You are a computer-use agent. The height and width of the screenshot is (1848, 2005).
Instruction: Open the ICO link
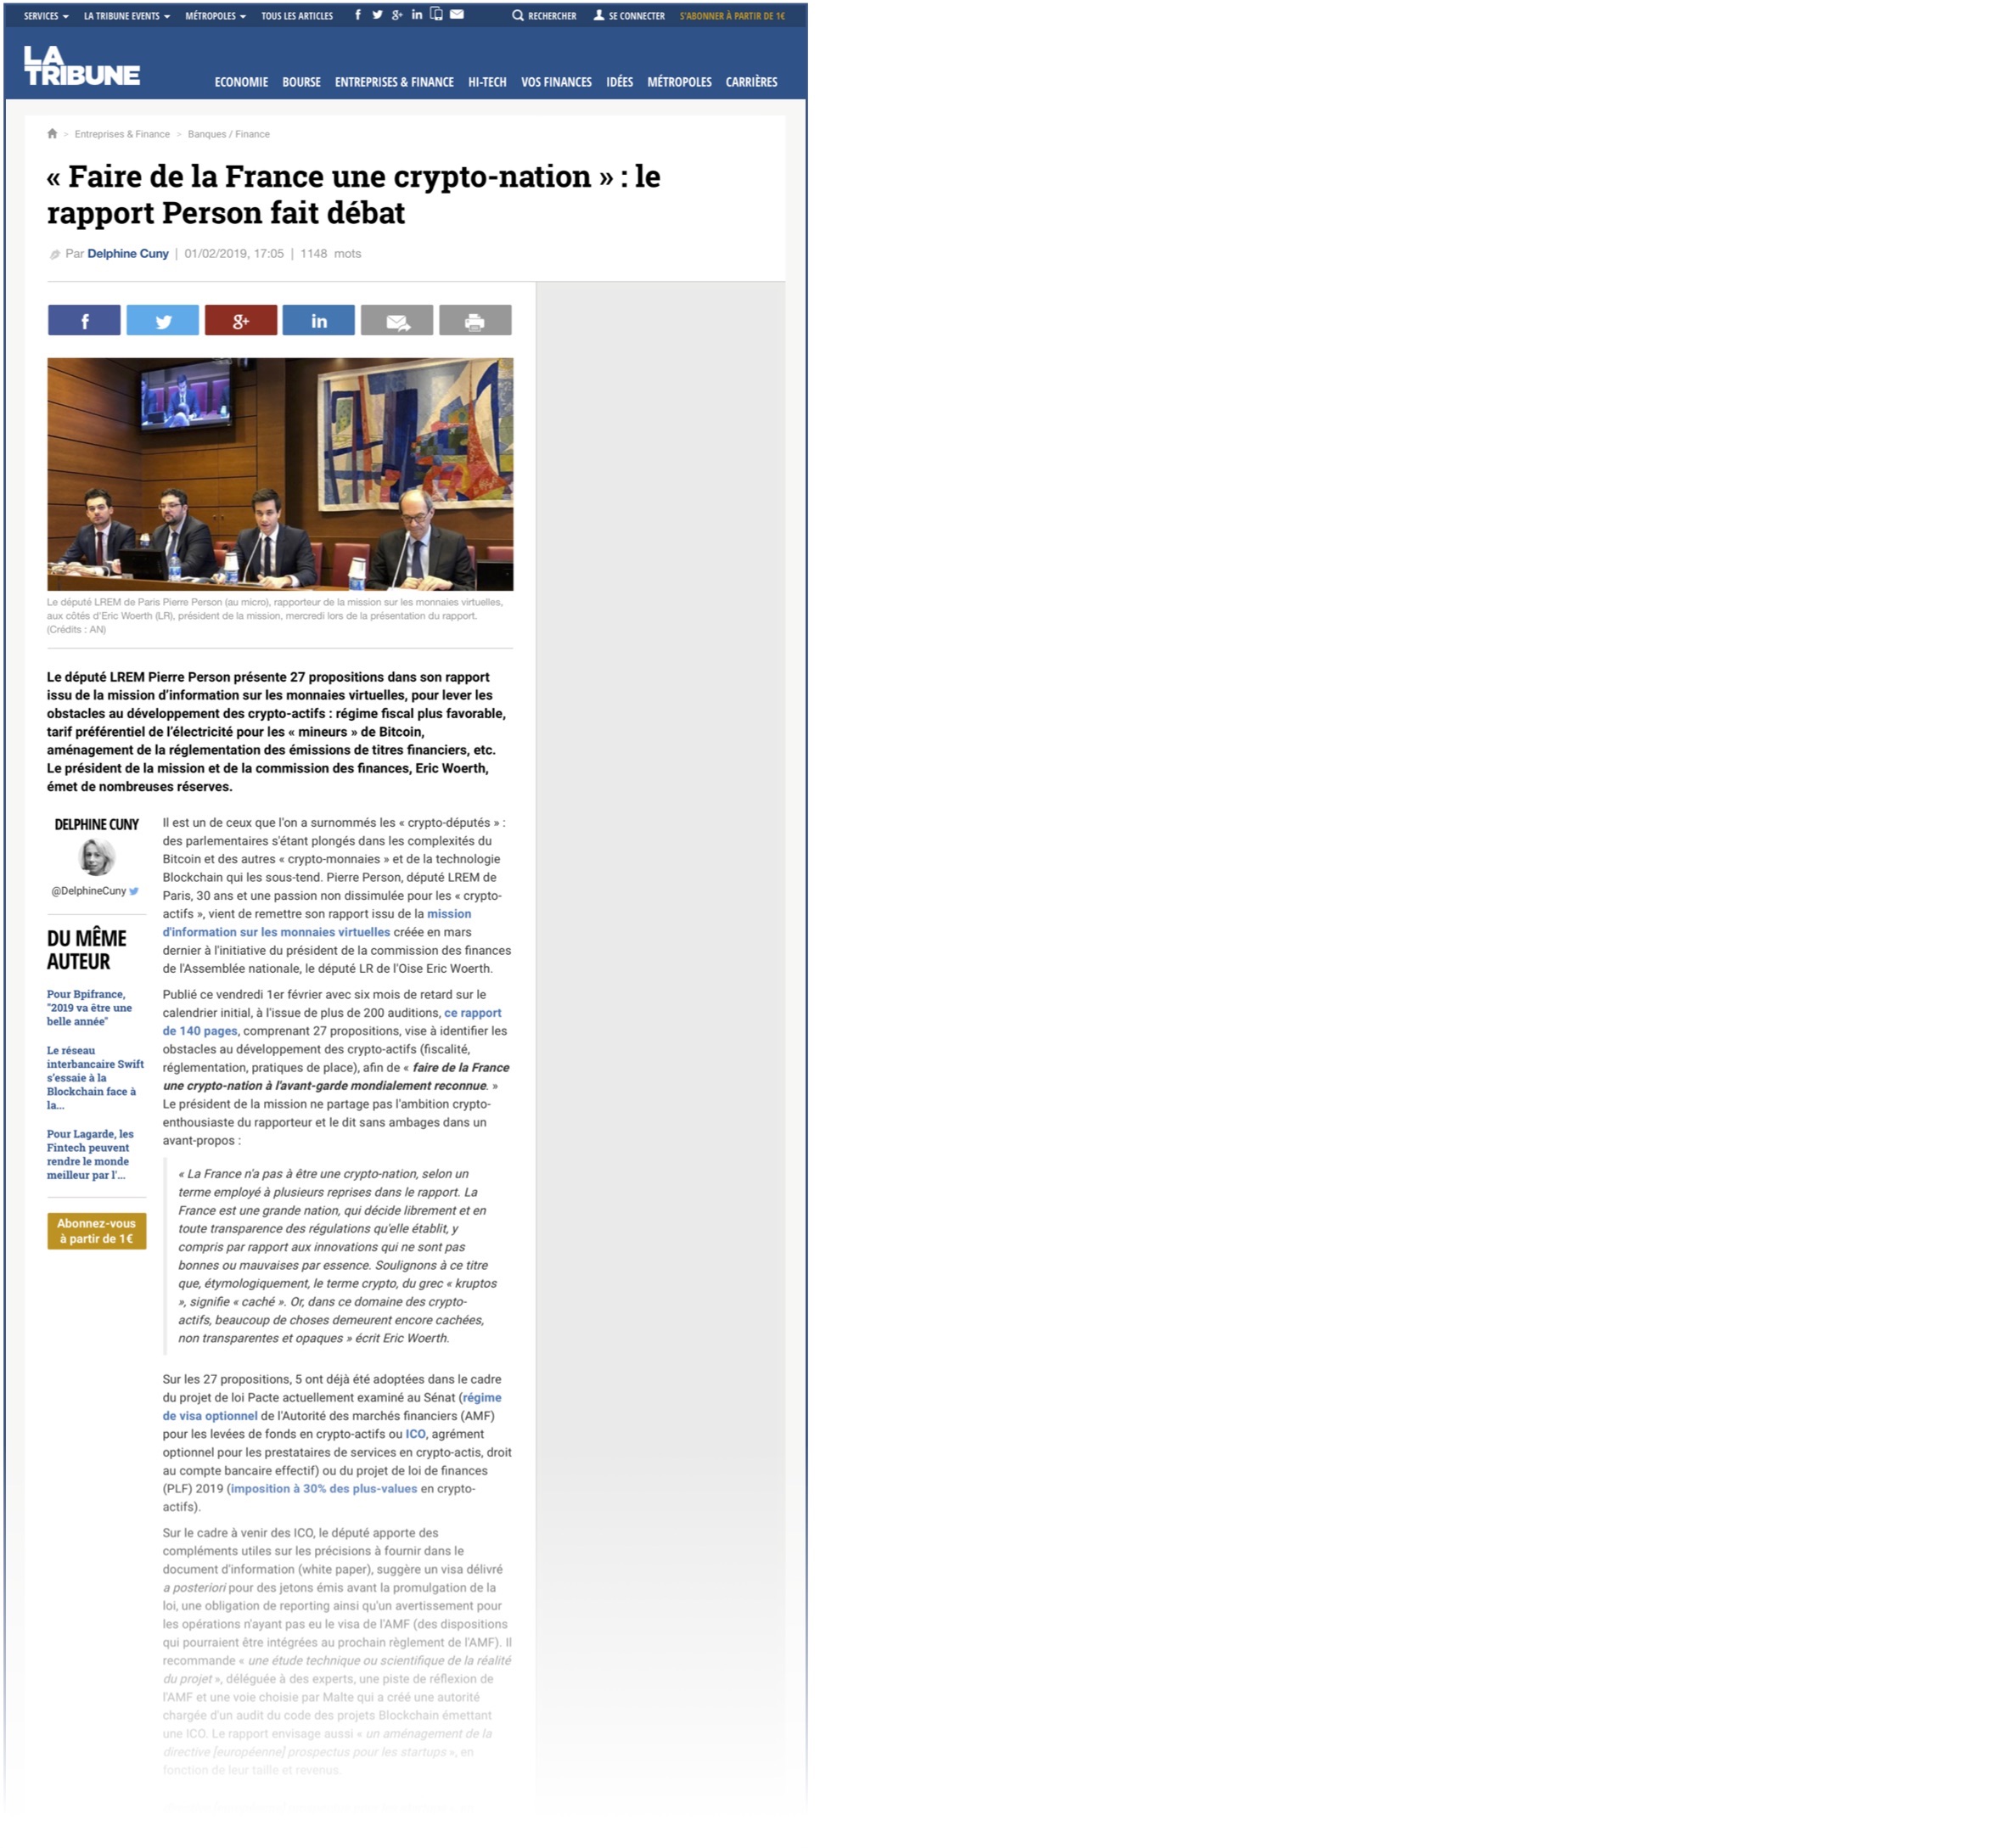[x=415, y=1434]
